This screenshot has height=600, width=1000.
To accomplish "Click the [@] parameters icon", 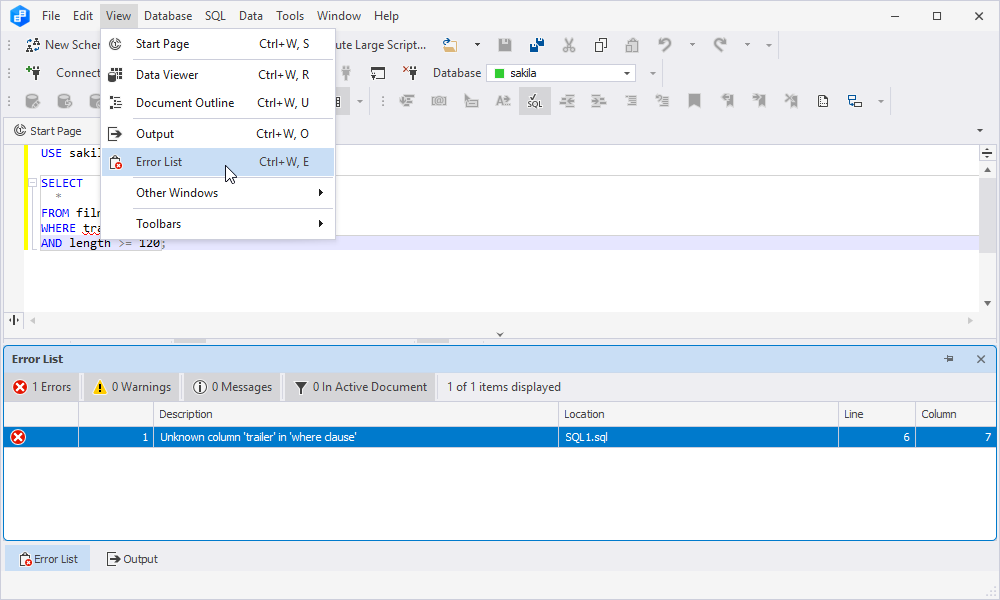I will point(439,101).
